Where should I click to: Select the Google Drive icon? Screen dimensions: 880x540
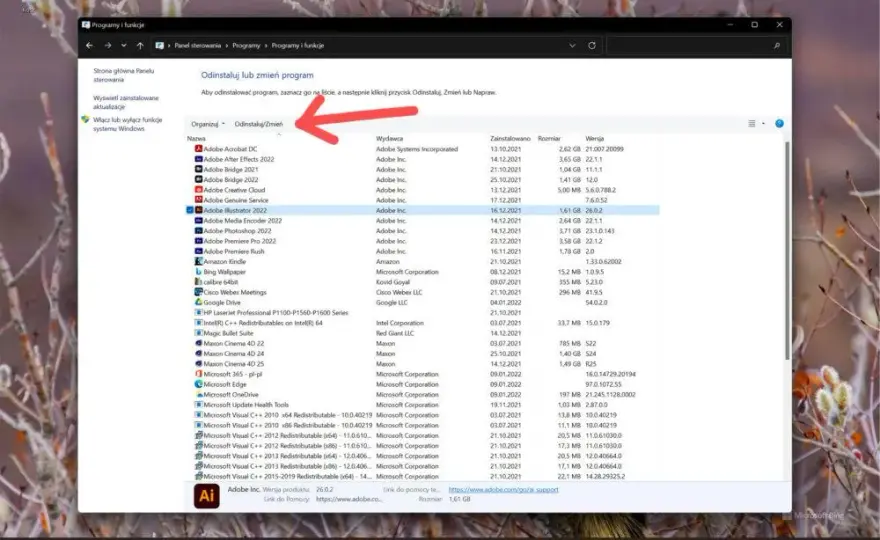(x=198, y=302)
